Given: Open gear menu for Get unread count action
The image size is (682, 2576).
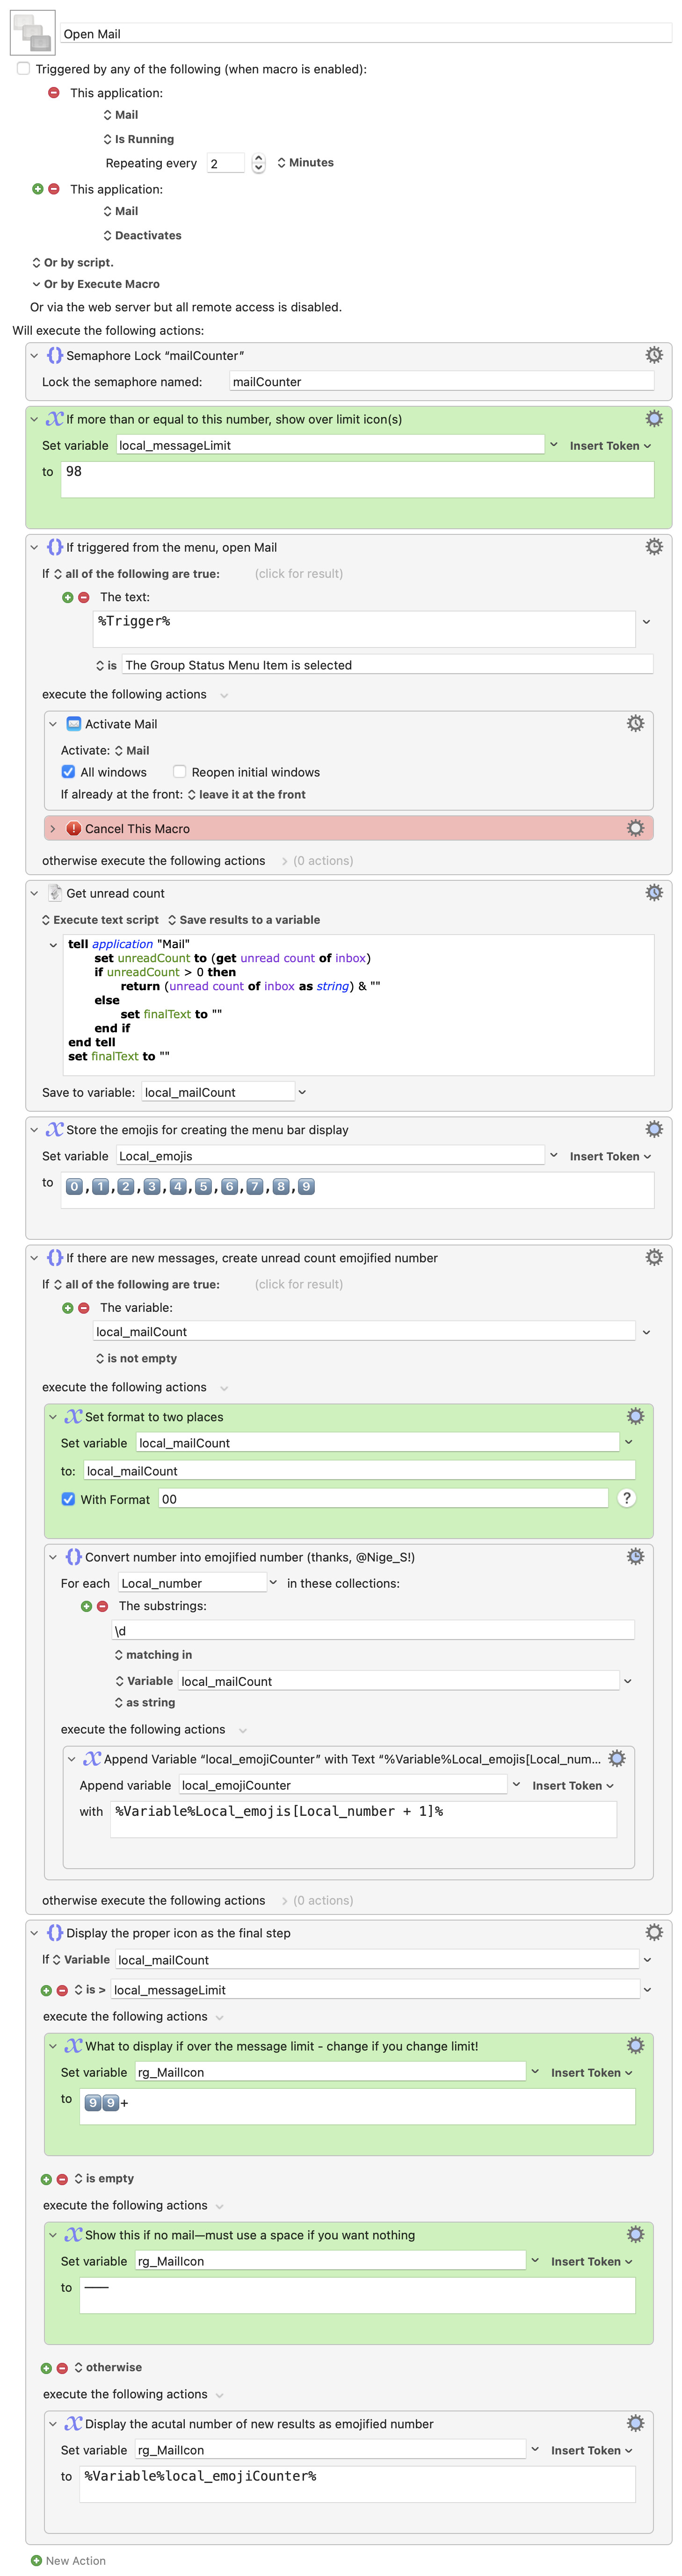Looking at the screenshot, I should pos(654,893).
